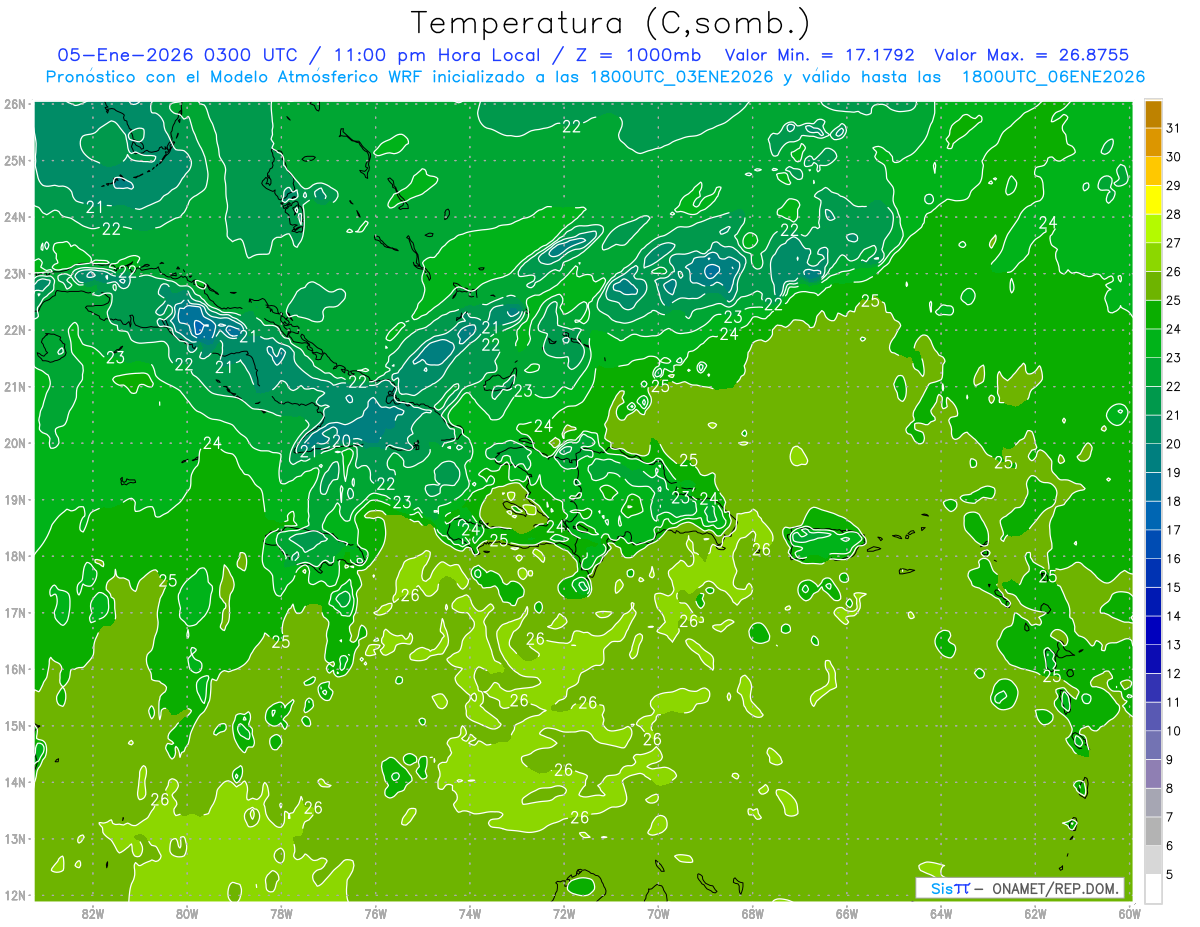Select the teal swatch between legend values 19 and 20
This screenshot has height=927, width=1200.
tap(1153, 458)
